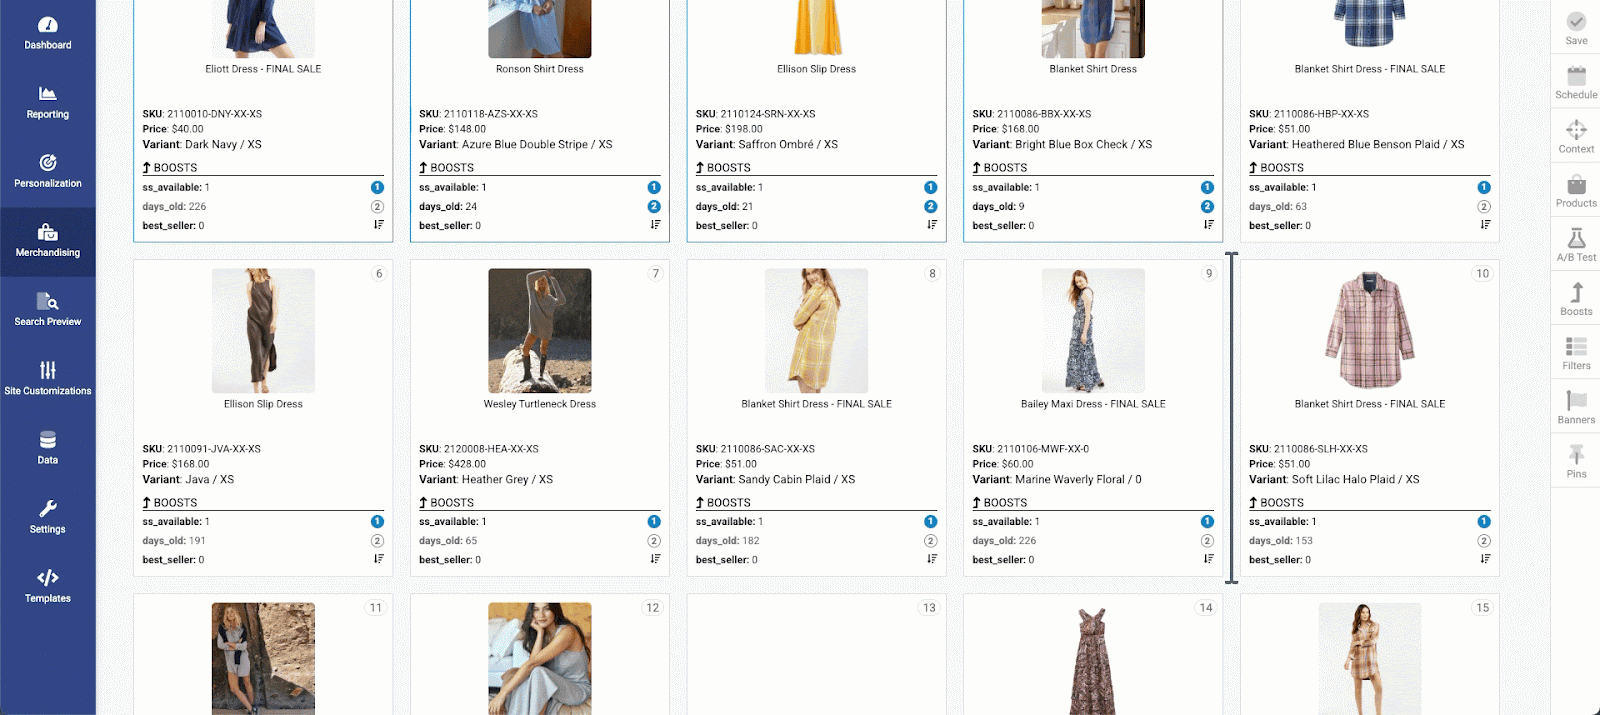This screenshot has width=1600, height=715.
Task: Click Price $428.00 text
Action: (x=452, y=464)
